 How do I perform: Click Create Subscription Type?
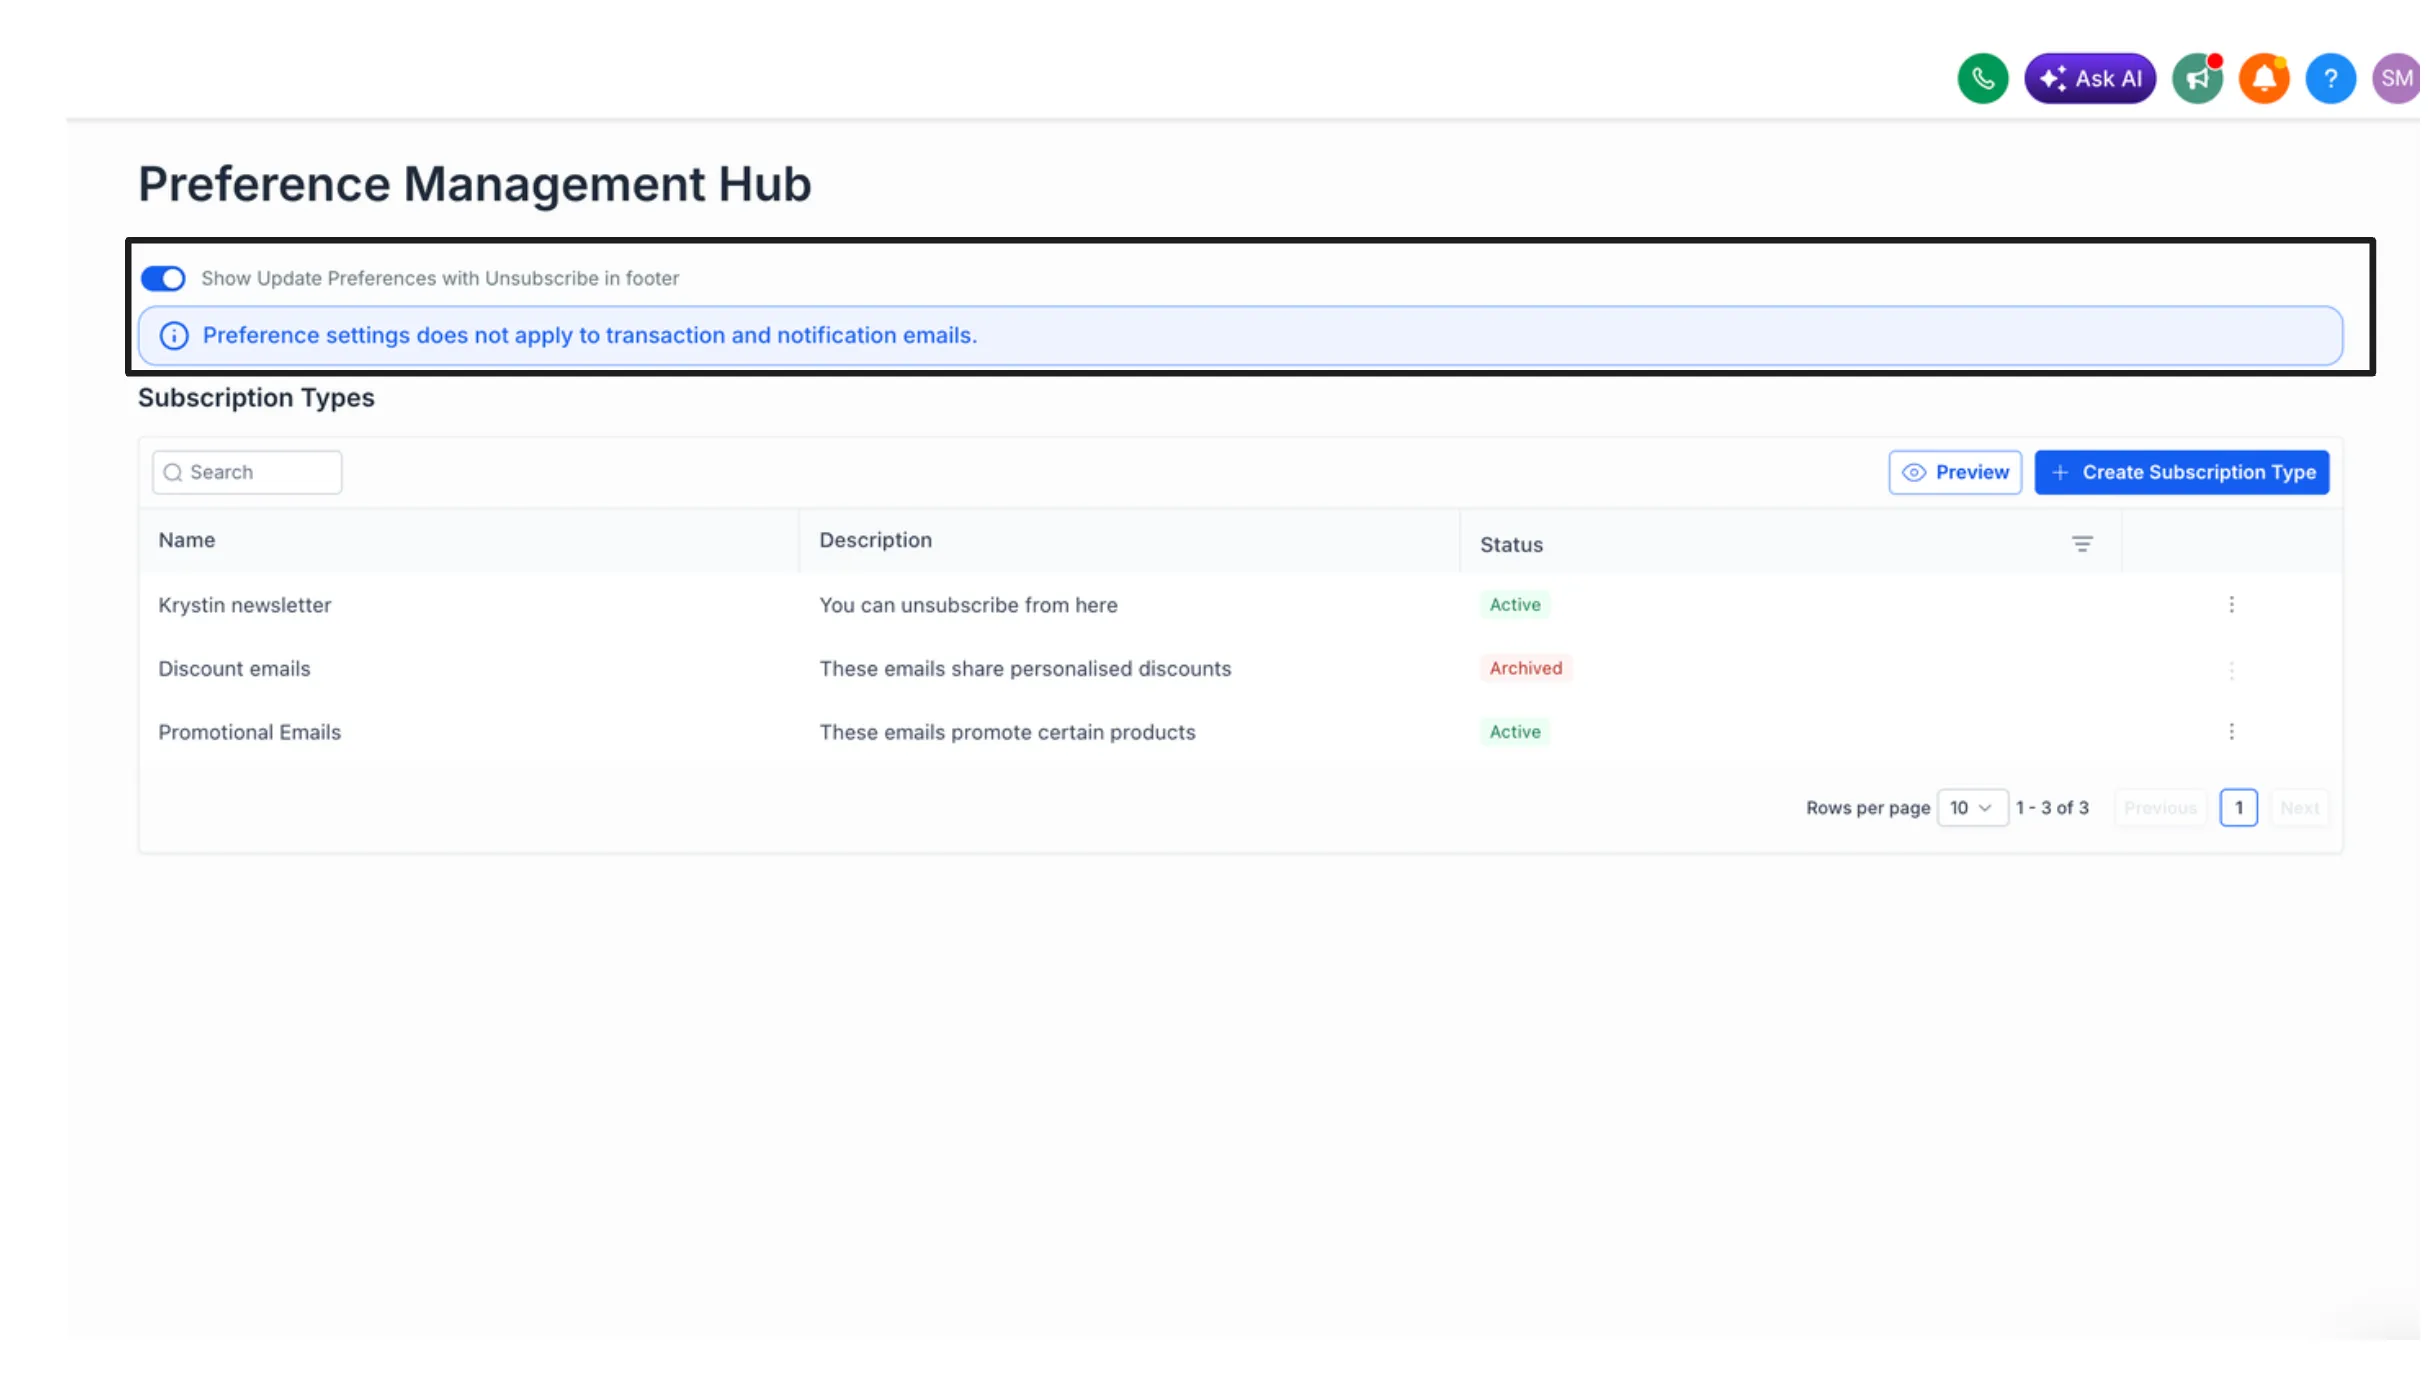[2182, 472]
